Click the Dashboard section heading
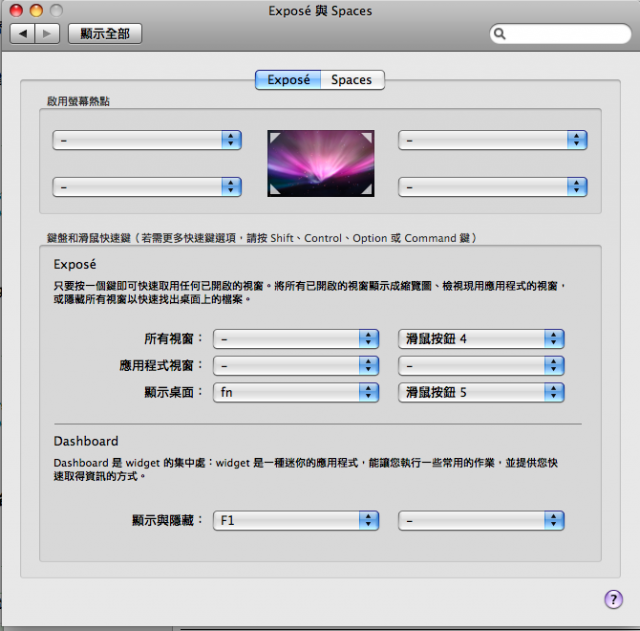 [x=86, y=441]
